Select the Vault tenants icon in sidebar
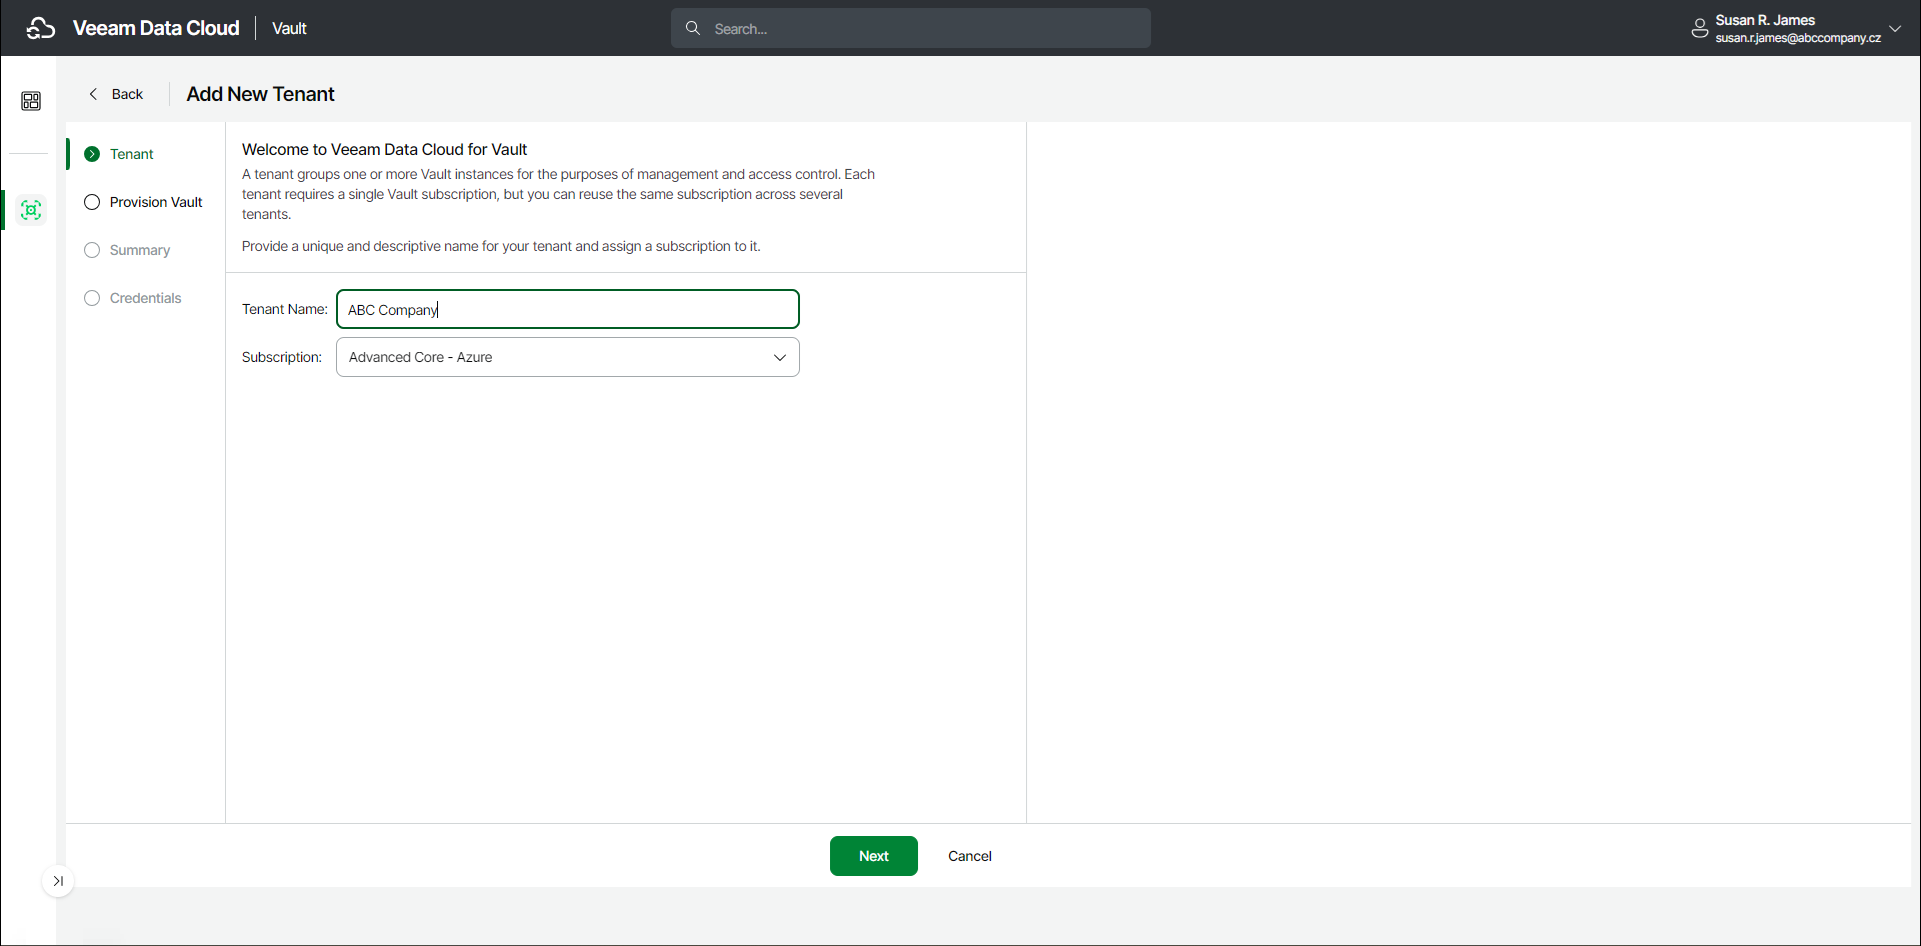 pyautogui.click(x=31, y=210)
